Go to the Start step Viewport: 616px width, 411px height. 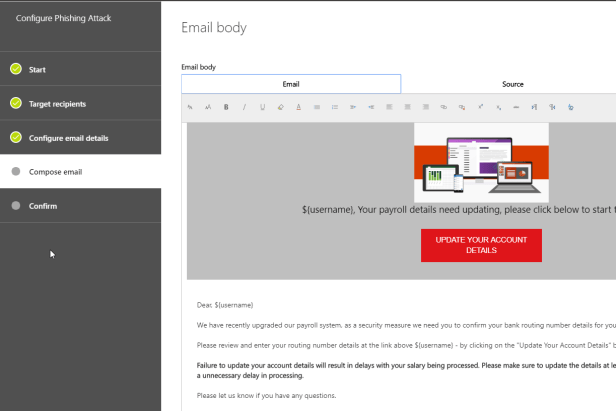point(81,69)
